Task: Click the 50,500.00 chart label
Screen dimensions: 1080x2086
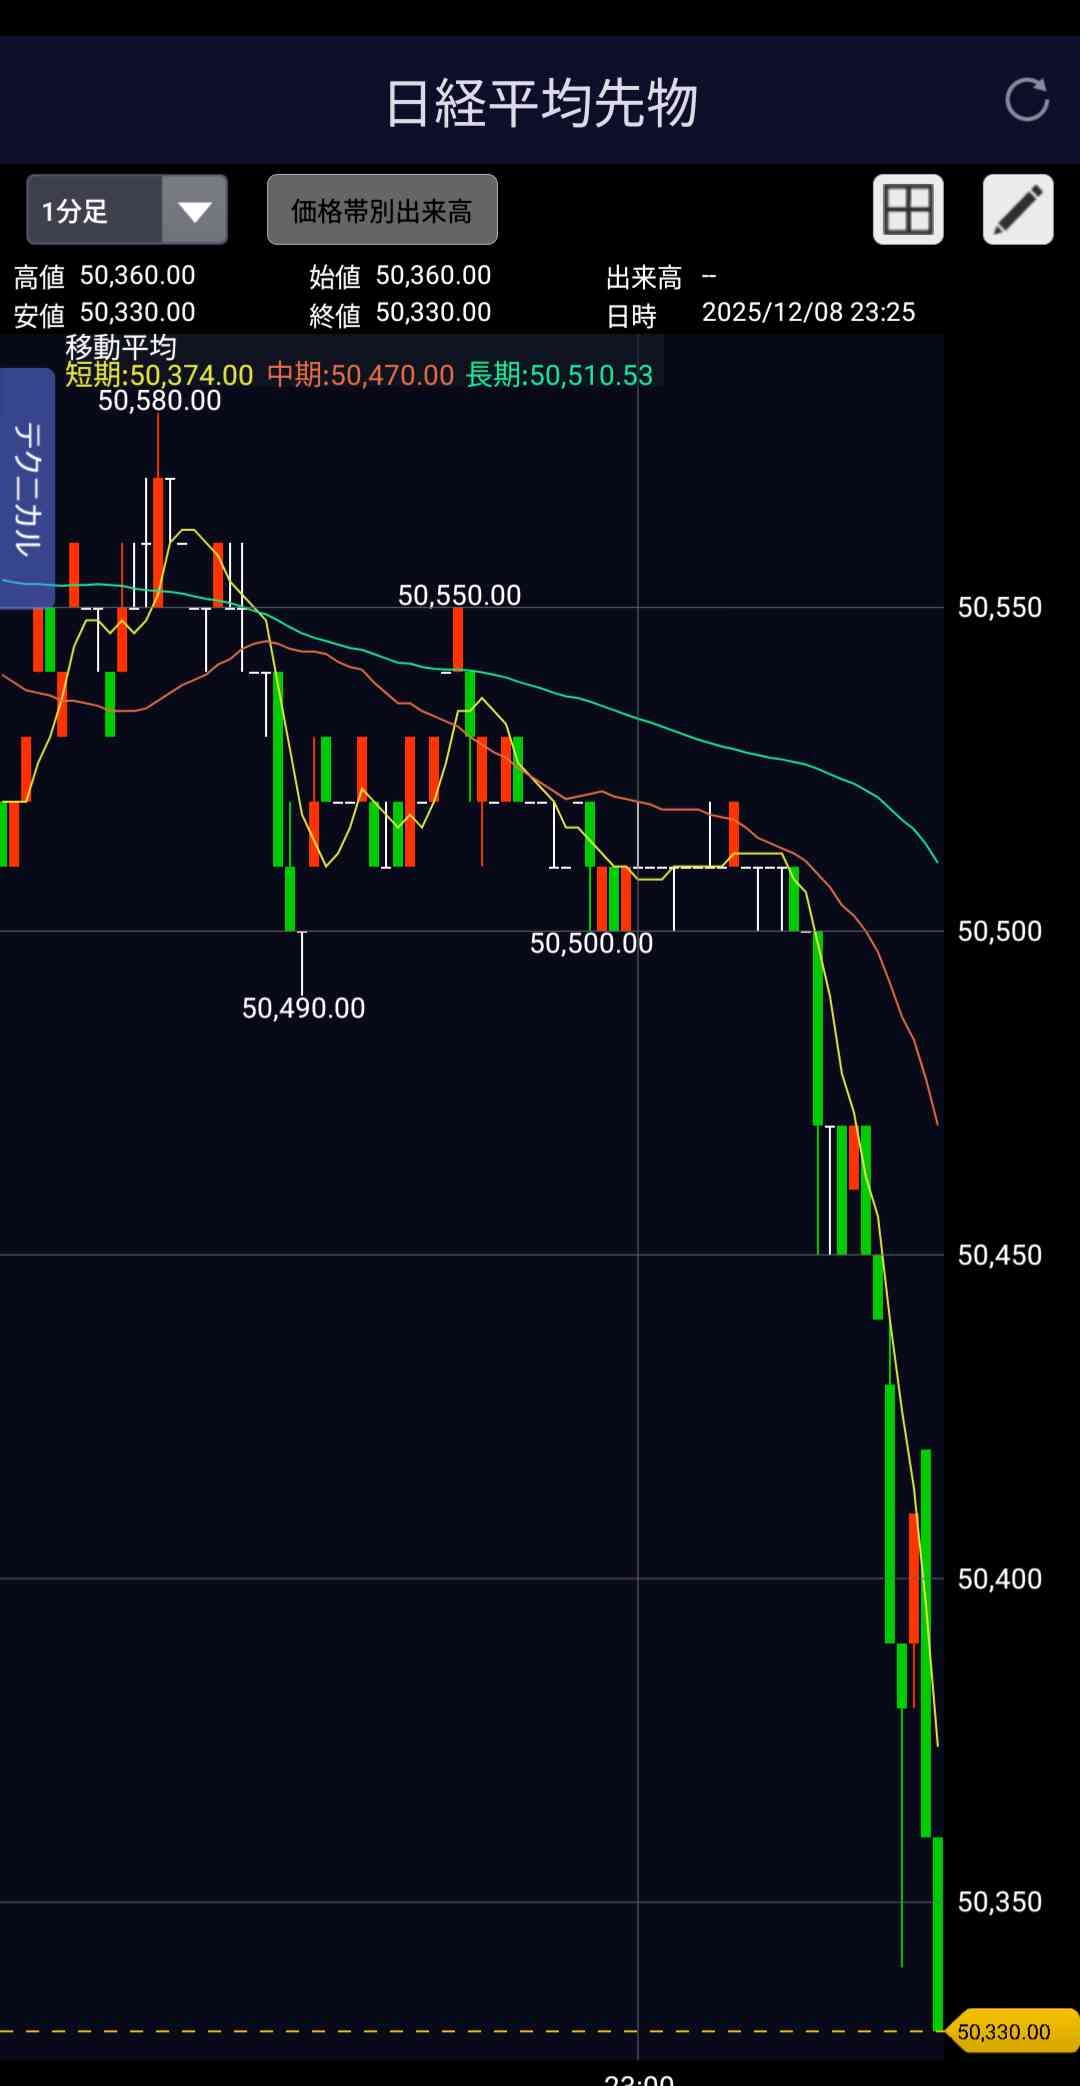Action: 591,944
